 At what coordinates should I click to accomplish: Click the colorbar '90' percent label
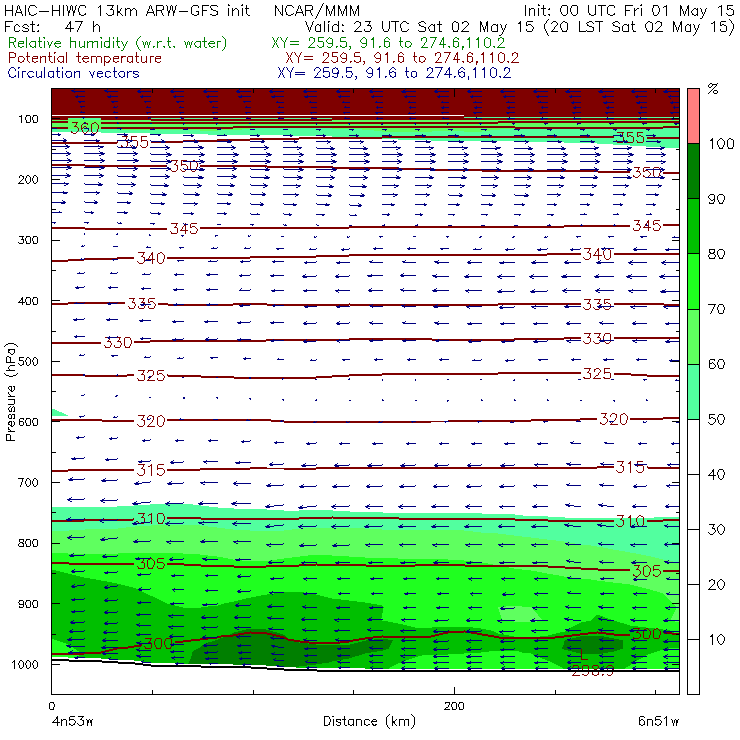[716, 199]
